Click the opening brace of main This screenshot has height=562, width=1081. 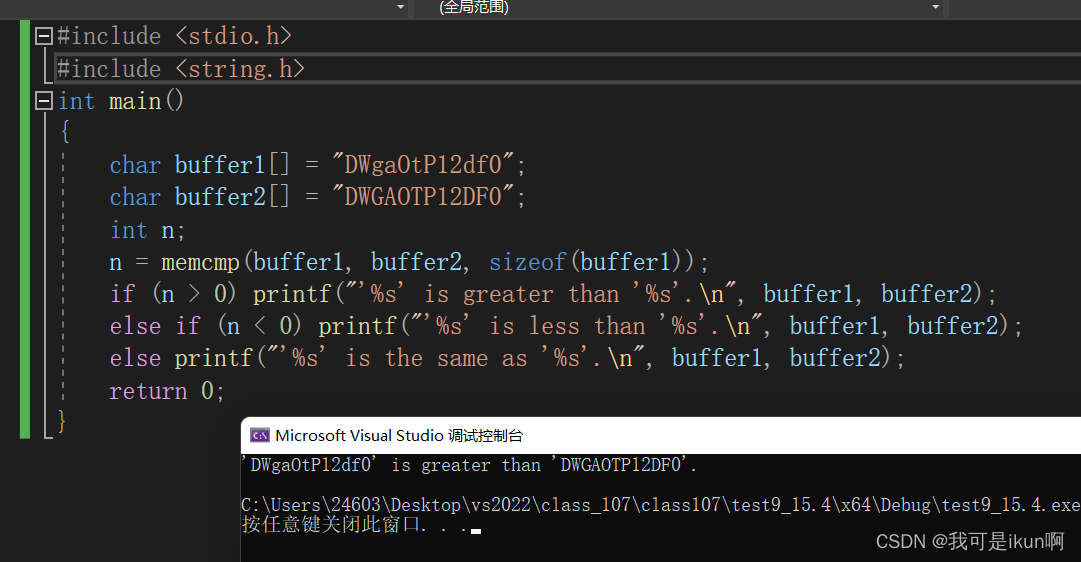(x=65, y=130)
